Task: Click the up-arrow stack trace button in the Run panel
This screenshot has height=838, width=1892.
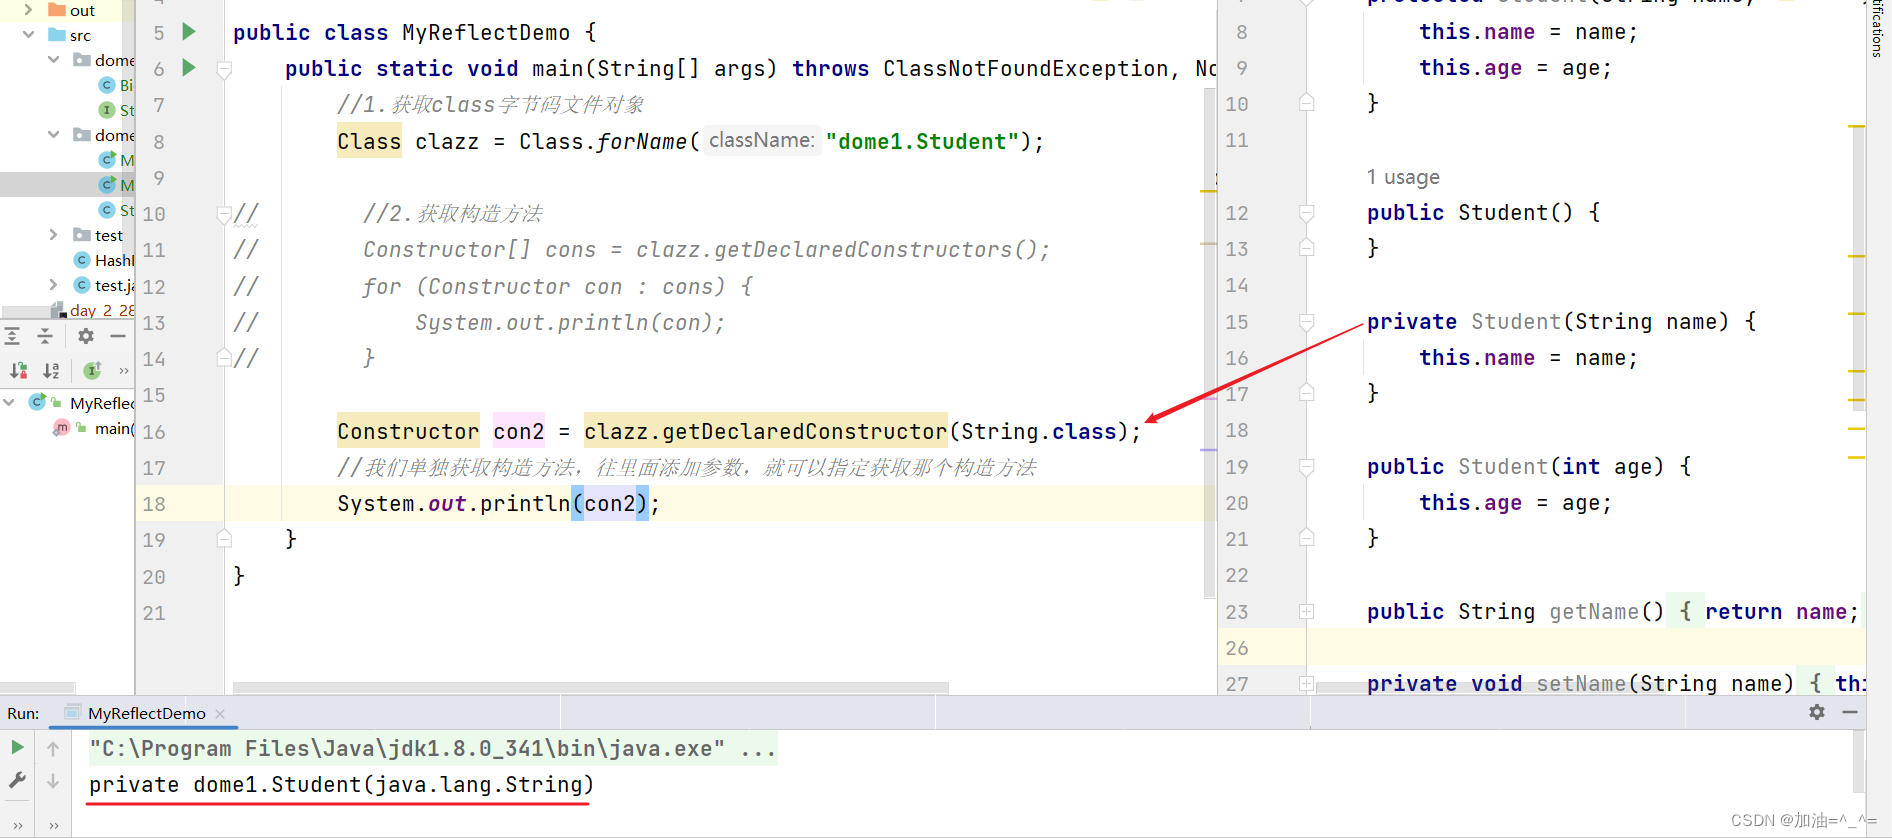Action: pos(53,748)
